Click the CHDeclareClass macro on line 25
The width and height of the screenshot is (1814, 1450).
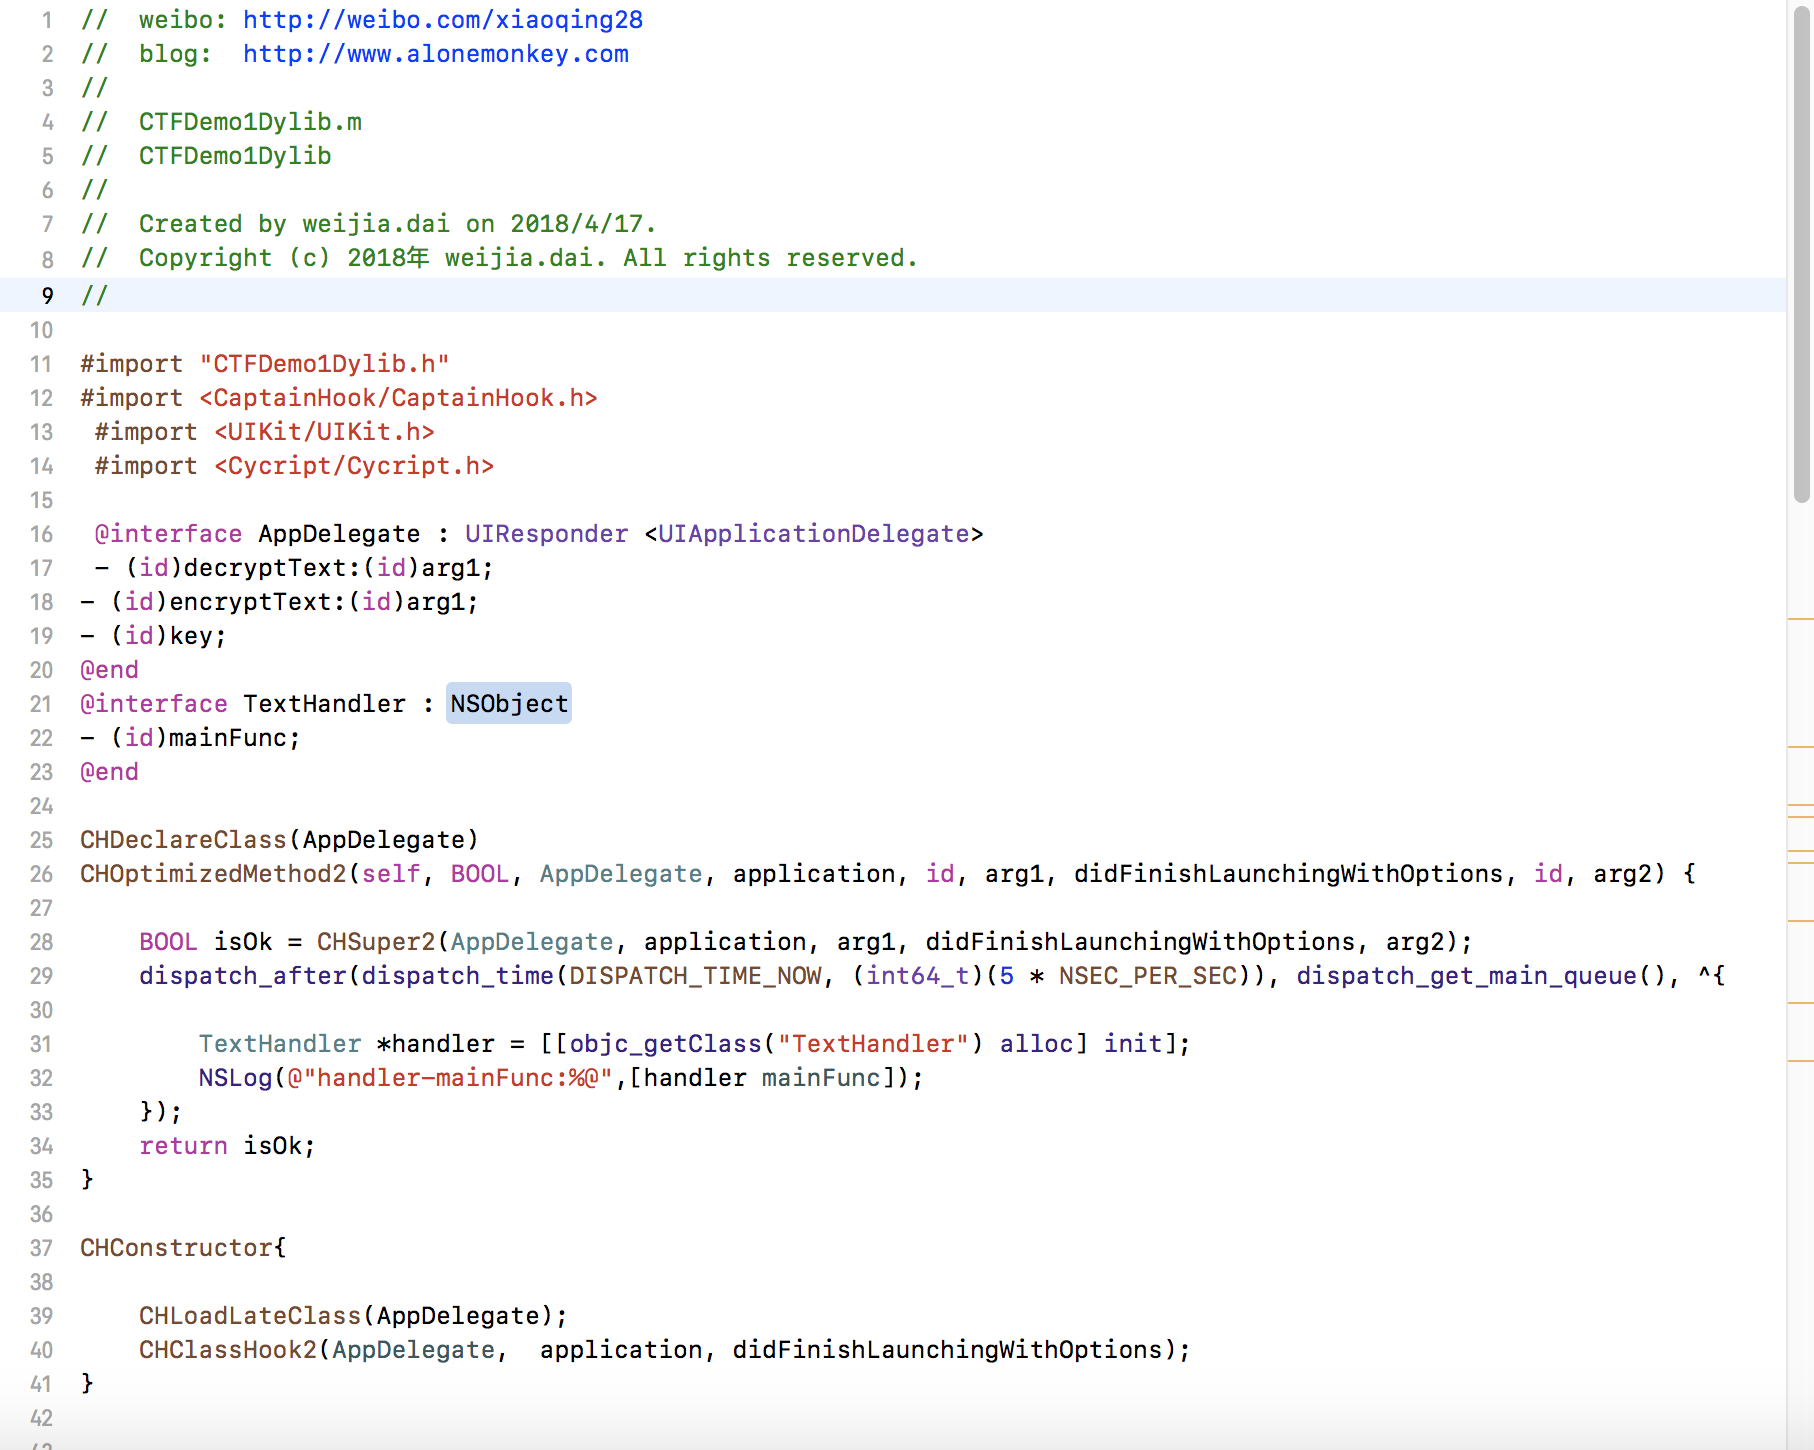pos(183,840)
